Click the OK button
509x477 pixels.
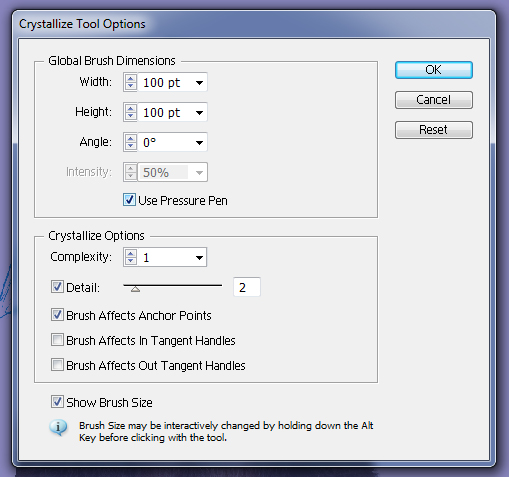pos(434,70)
